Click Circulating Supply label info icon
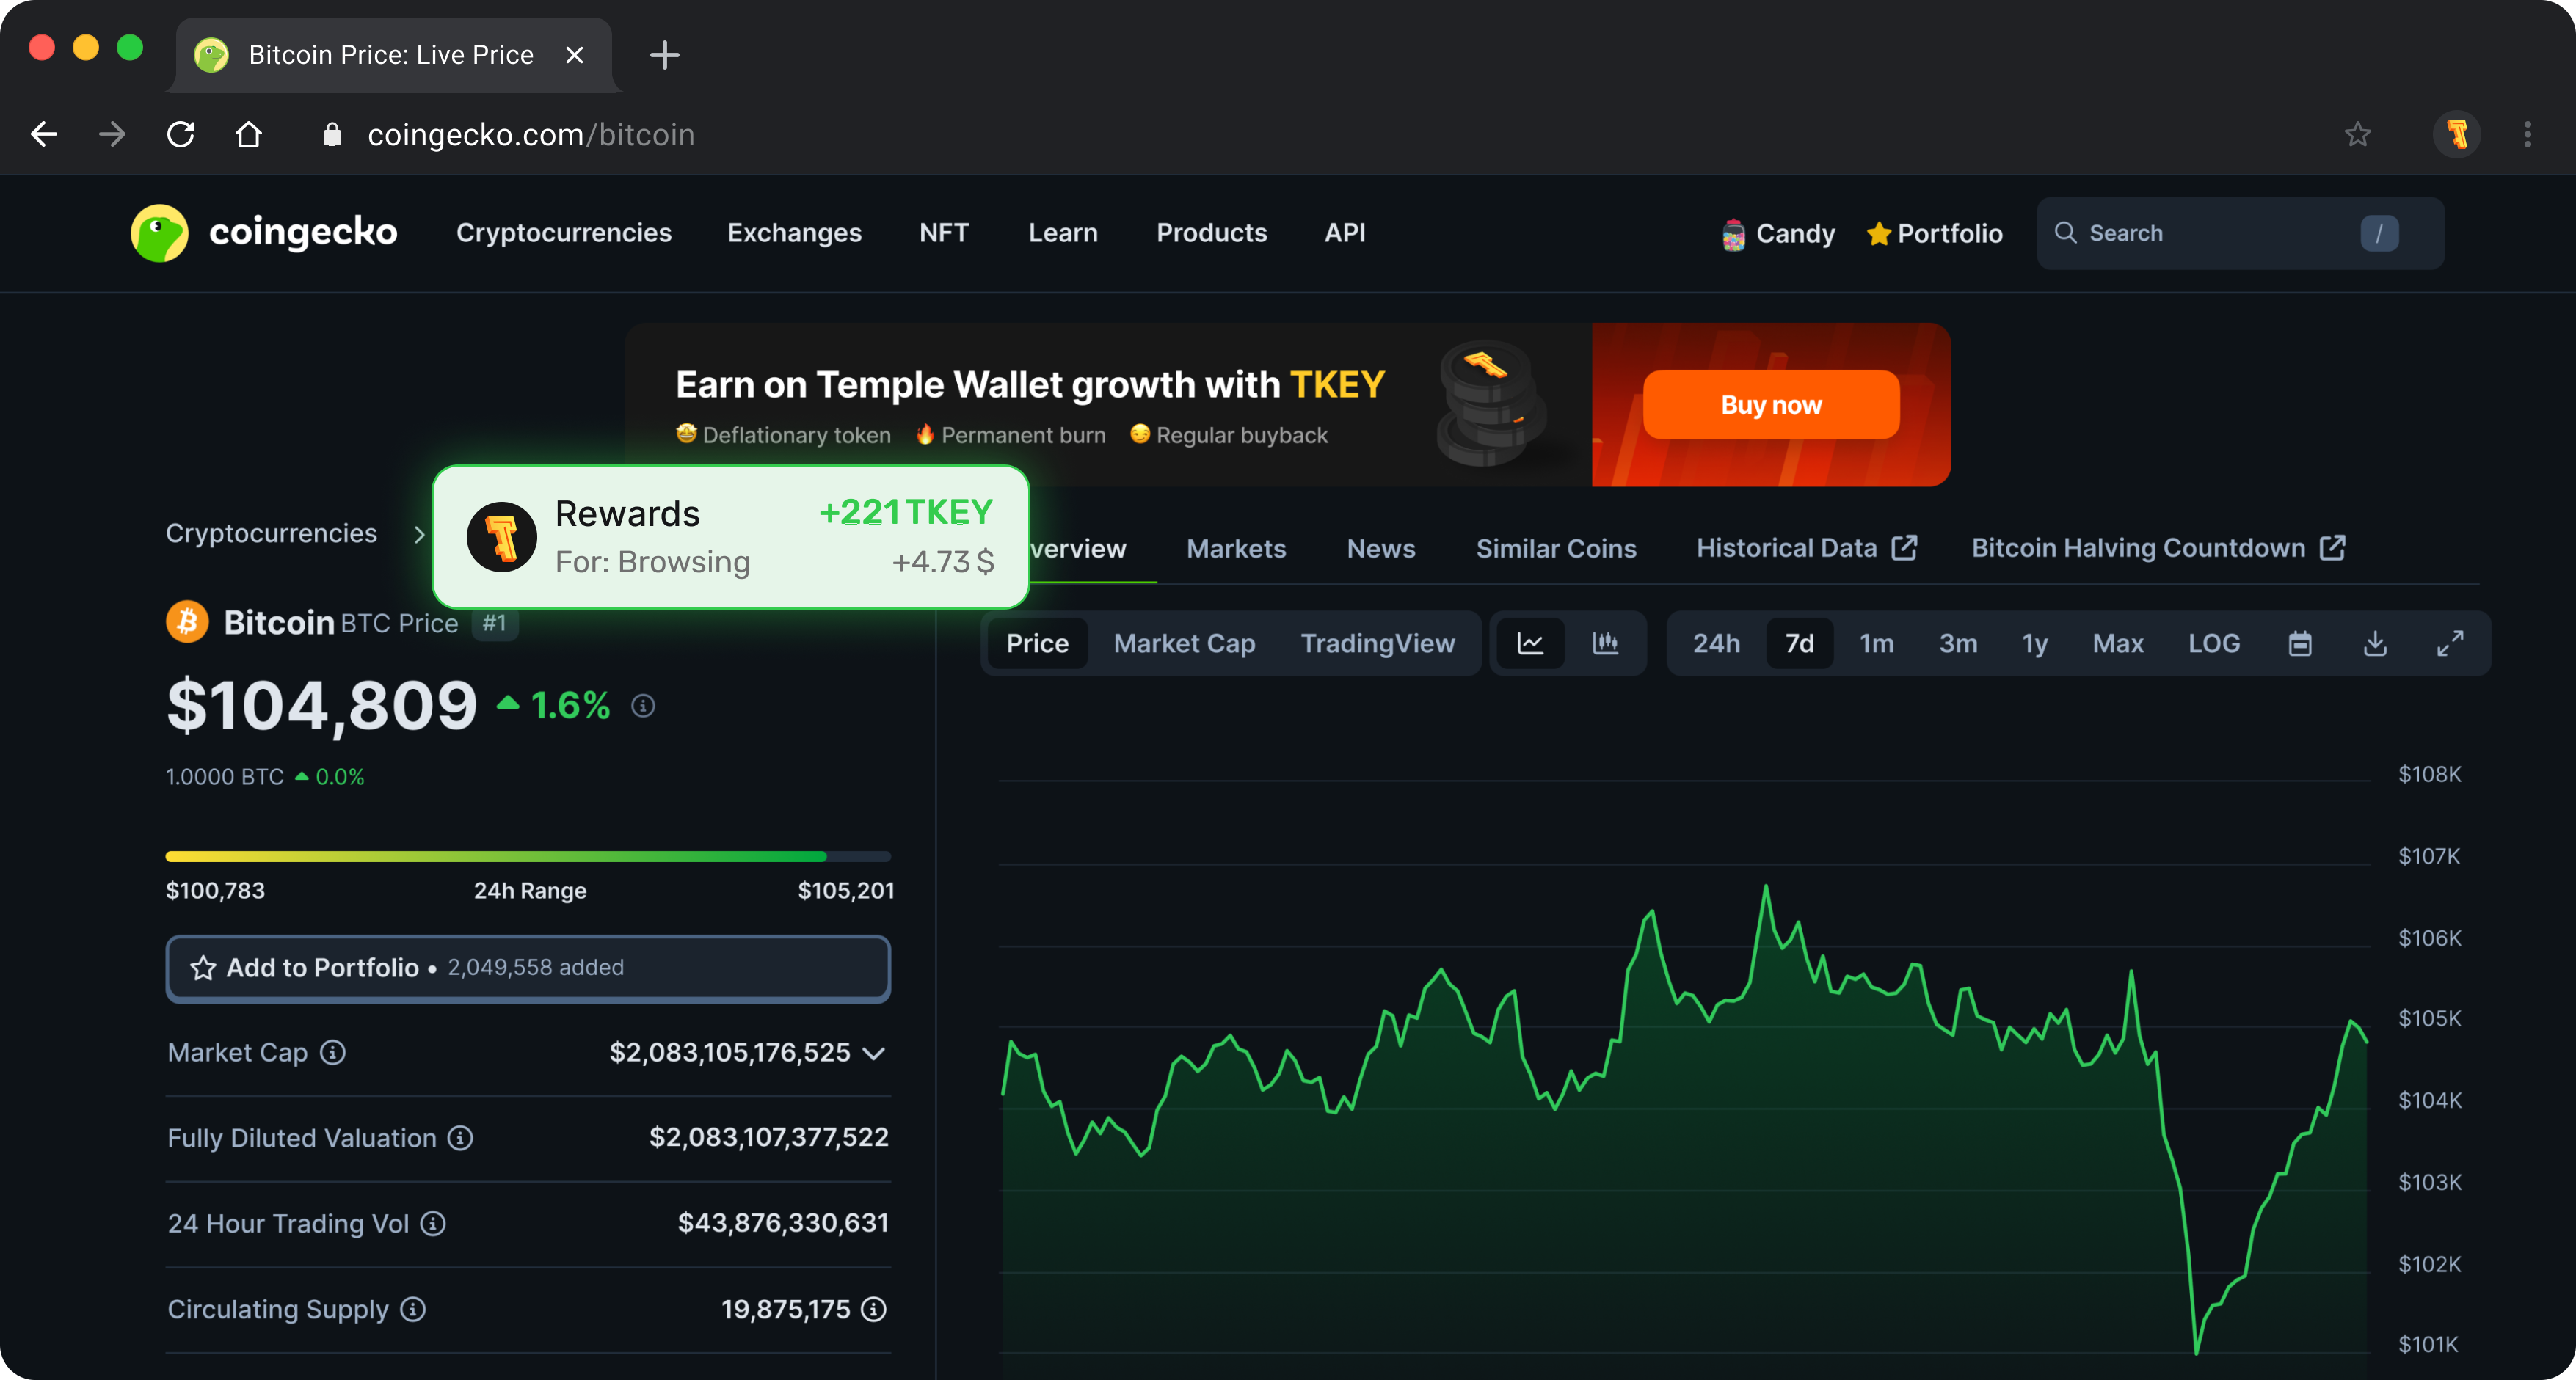Image resolution: width=2576 pixels, height=1380 pixels. point(413,1309)
